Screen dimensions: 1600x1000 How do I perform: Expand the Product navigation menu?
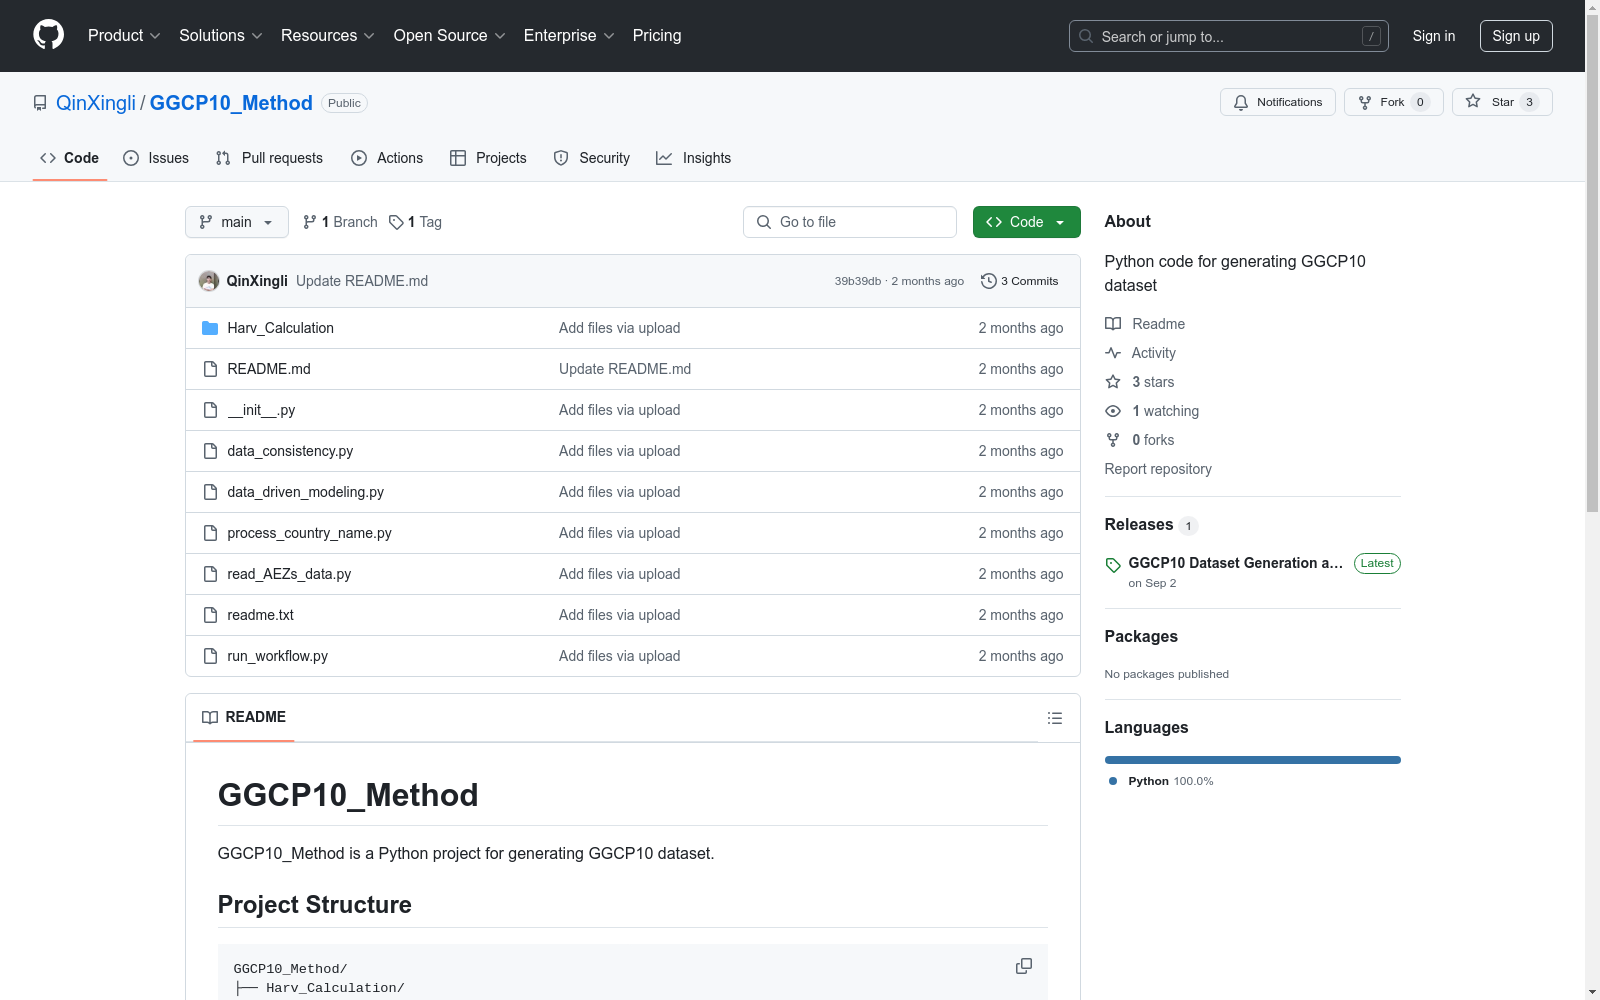(123, 36)
